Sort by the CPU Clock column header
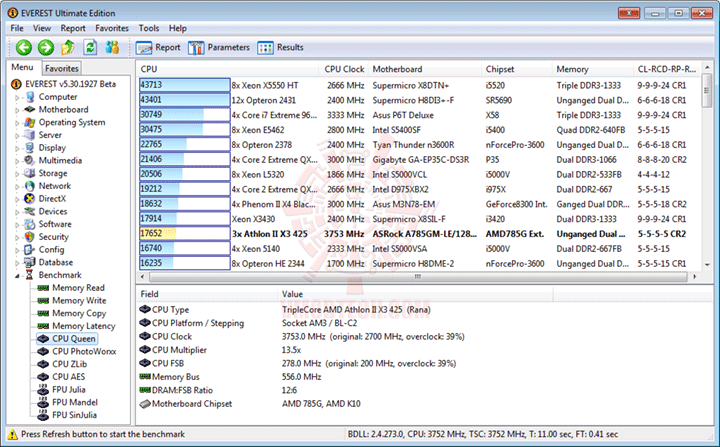Screen dimensions: 720x447 (343, 69)
